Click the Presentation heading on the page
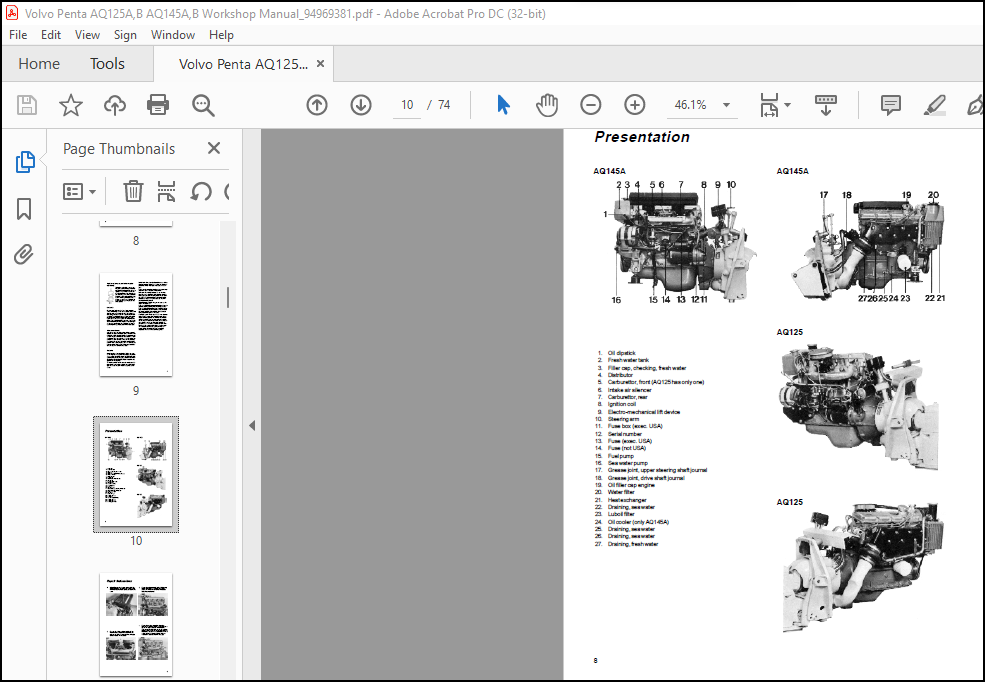The height and width of the screenshot is (682, 985). 642,137
